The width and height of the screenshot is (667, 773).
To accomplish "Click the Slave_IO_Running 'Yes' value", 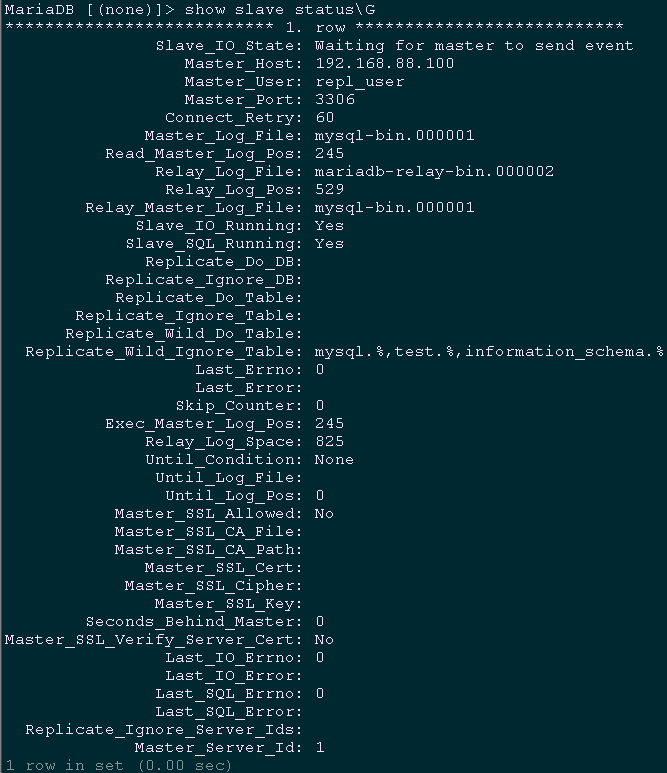I will (x=329, y=225).
